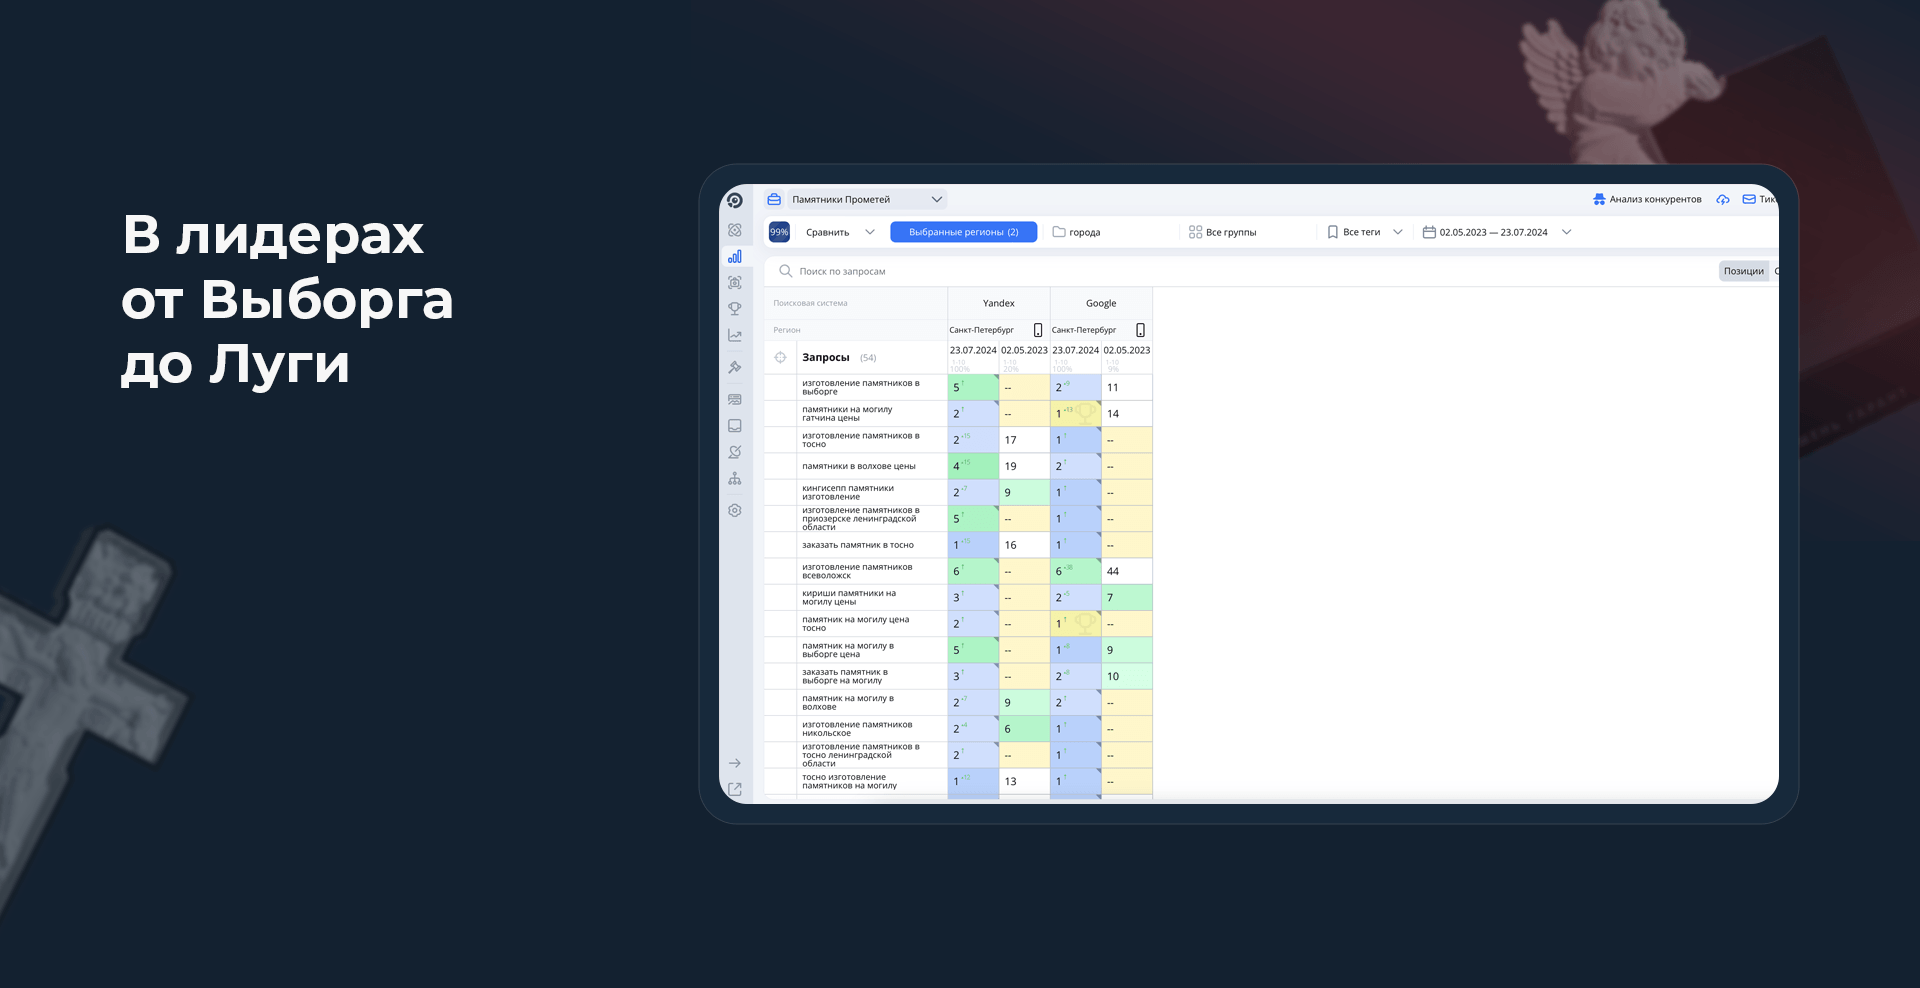1920x988 pixels.
Task: Open the growth line-chart icon in sidebar
Action: 735,336
